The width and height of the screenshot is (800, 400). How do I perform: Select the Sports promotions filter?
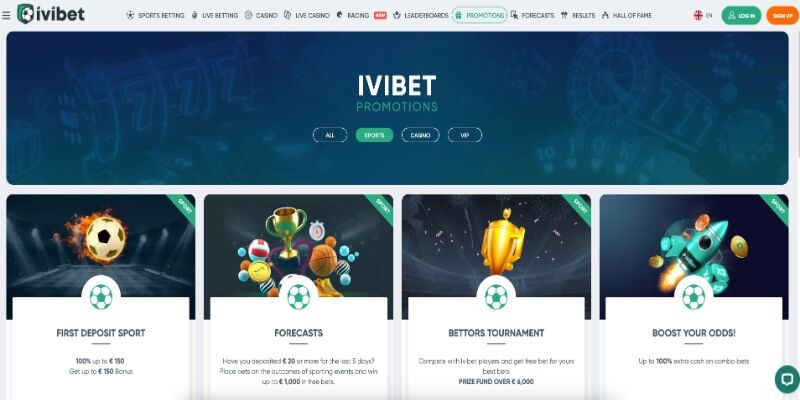coord(374,135)
